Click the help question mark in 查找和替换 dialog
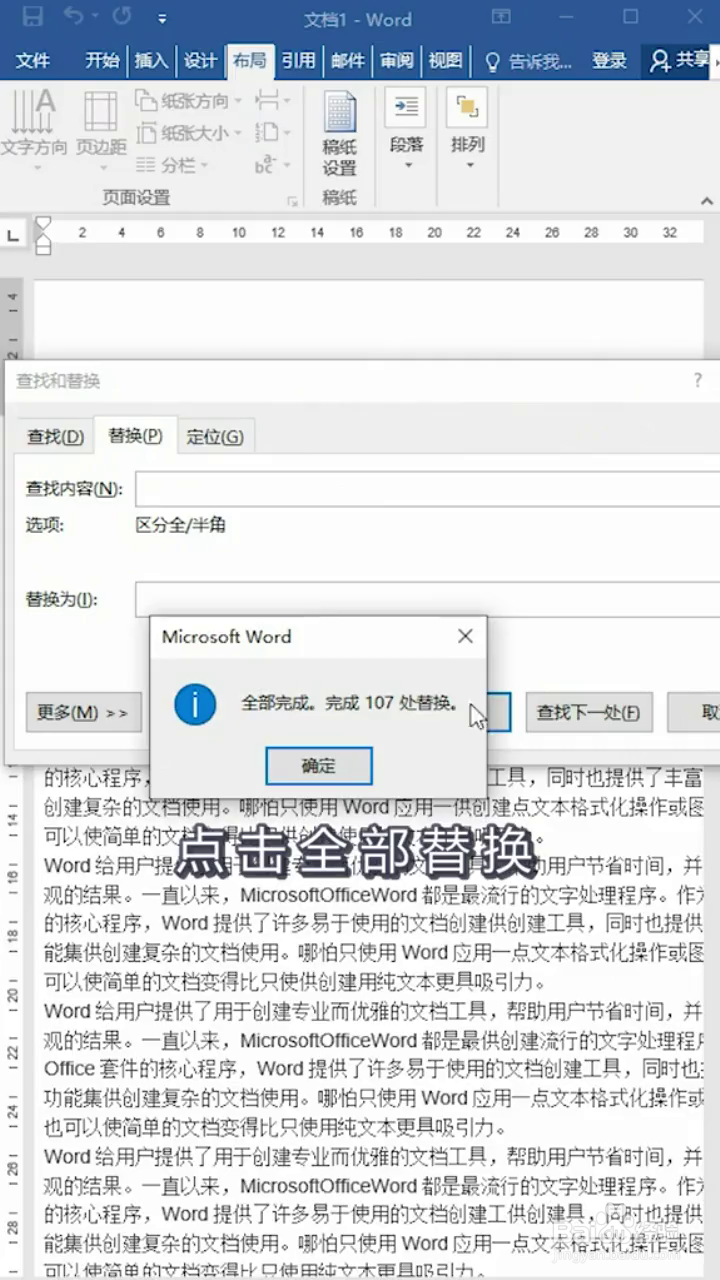Screen dimensions: 720x1280 coord(698,380)
